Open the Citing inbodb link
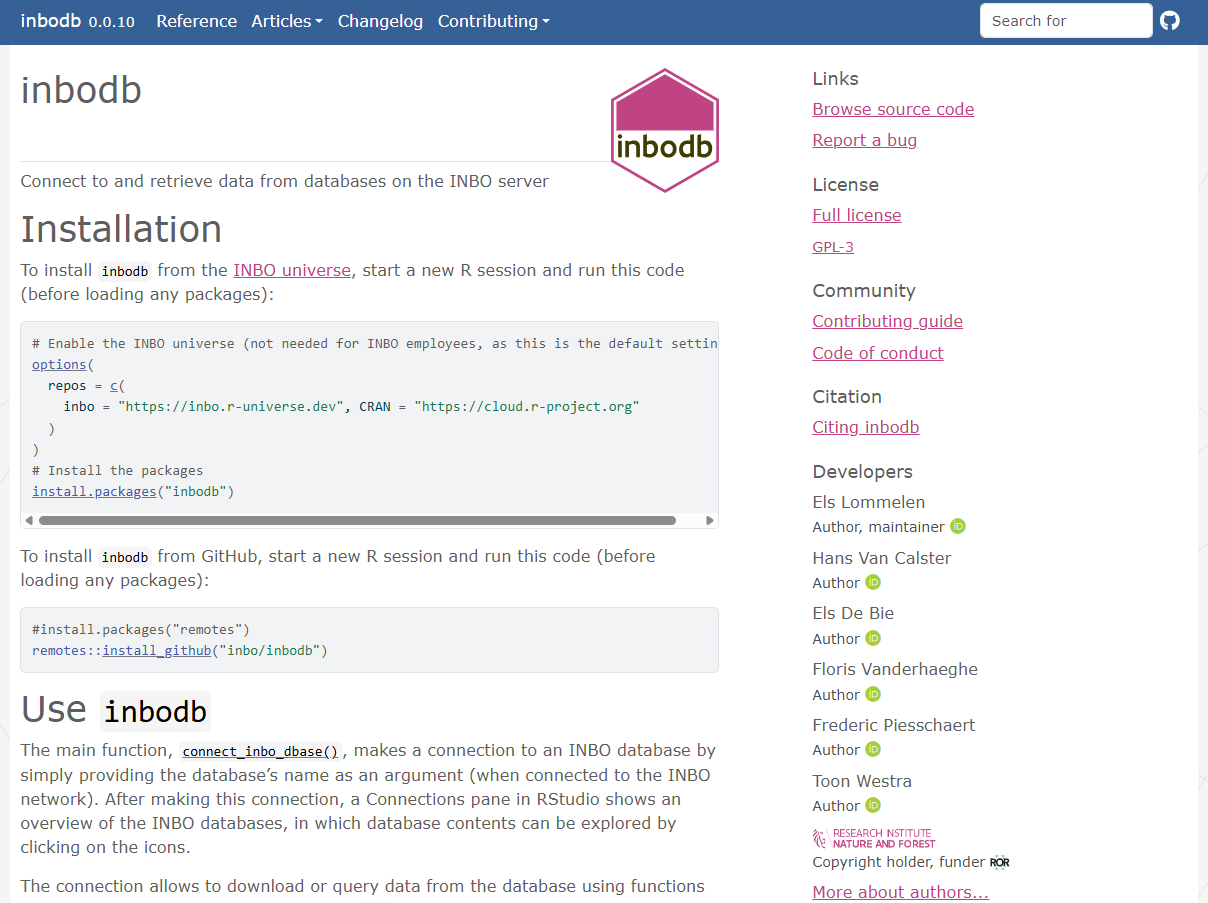Screen dimensions: 1208x903 tap(866, 427)
